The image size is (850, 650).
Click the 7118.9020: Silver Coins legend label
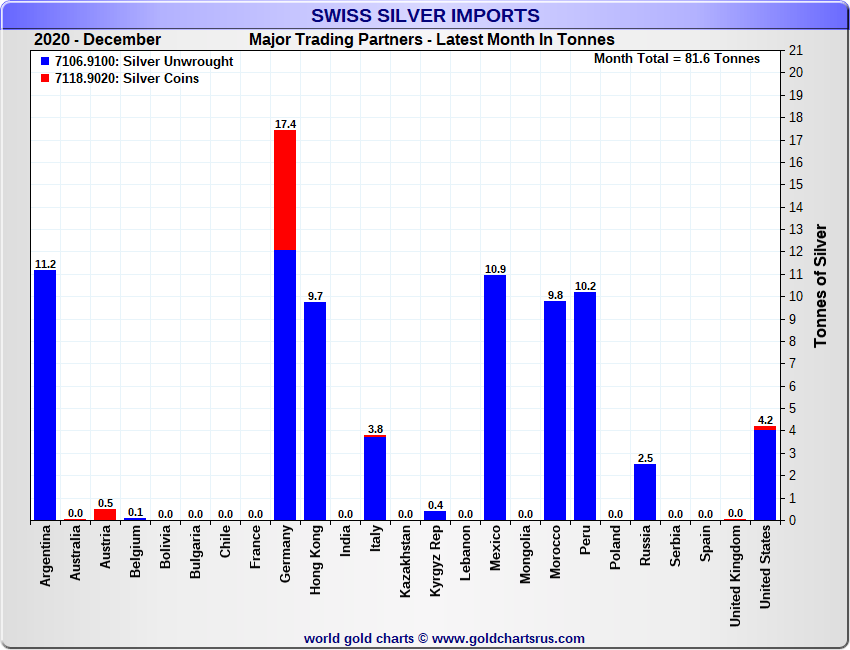pos(127,78)
